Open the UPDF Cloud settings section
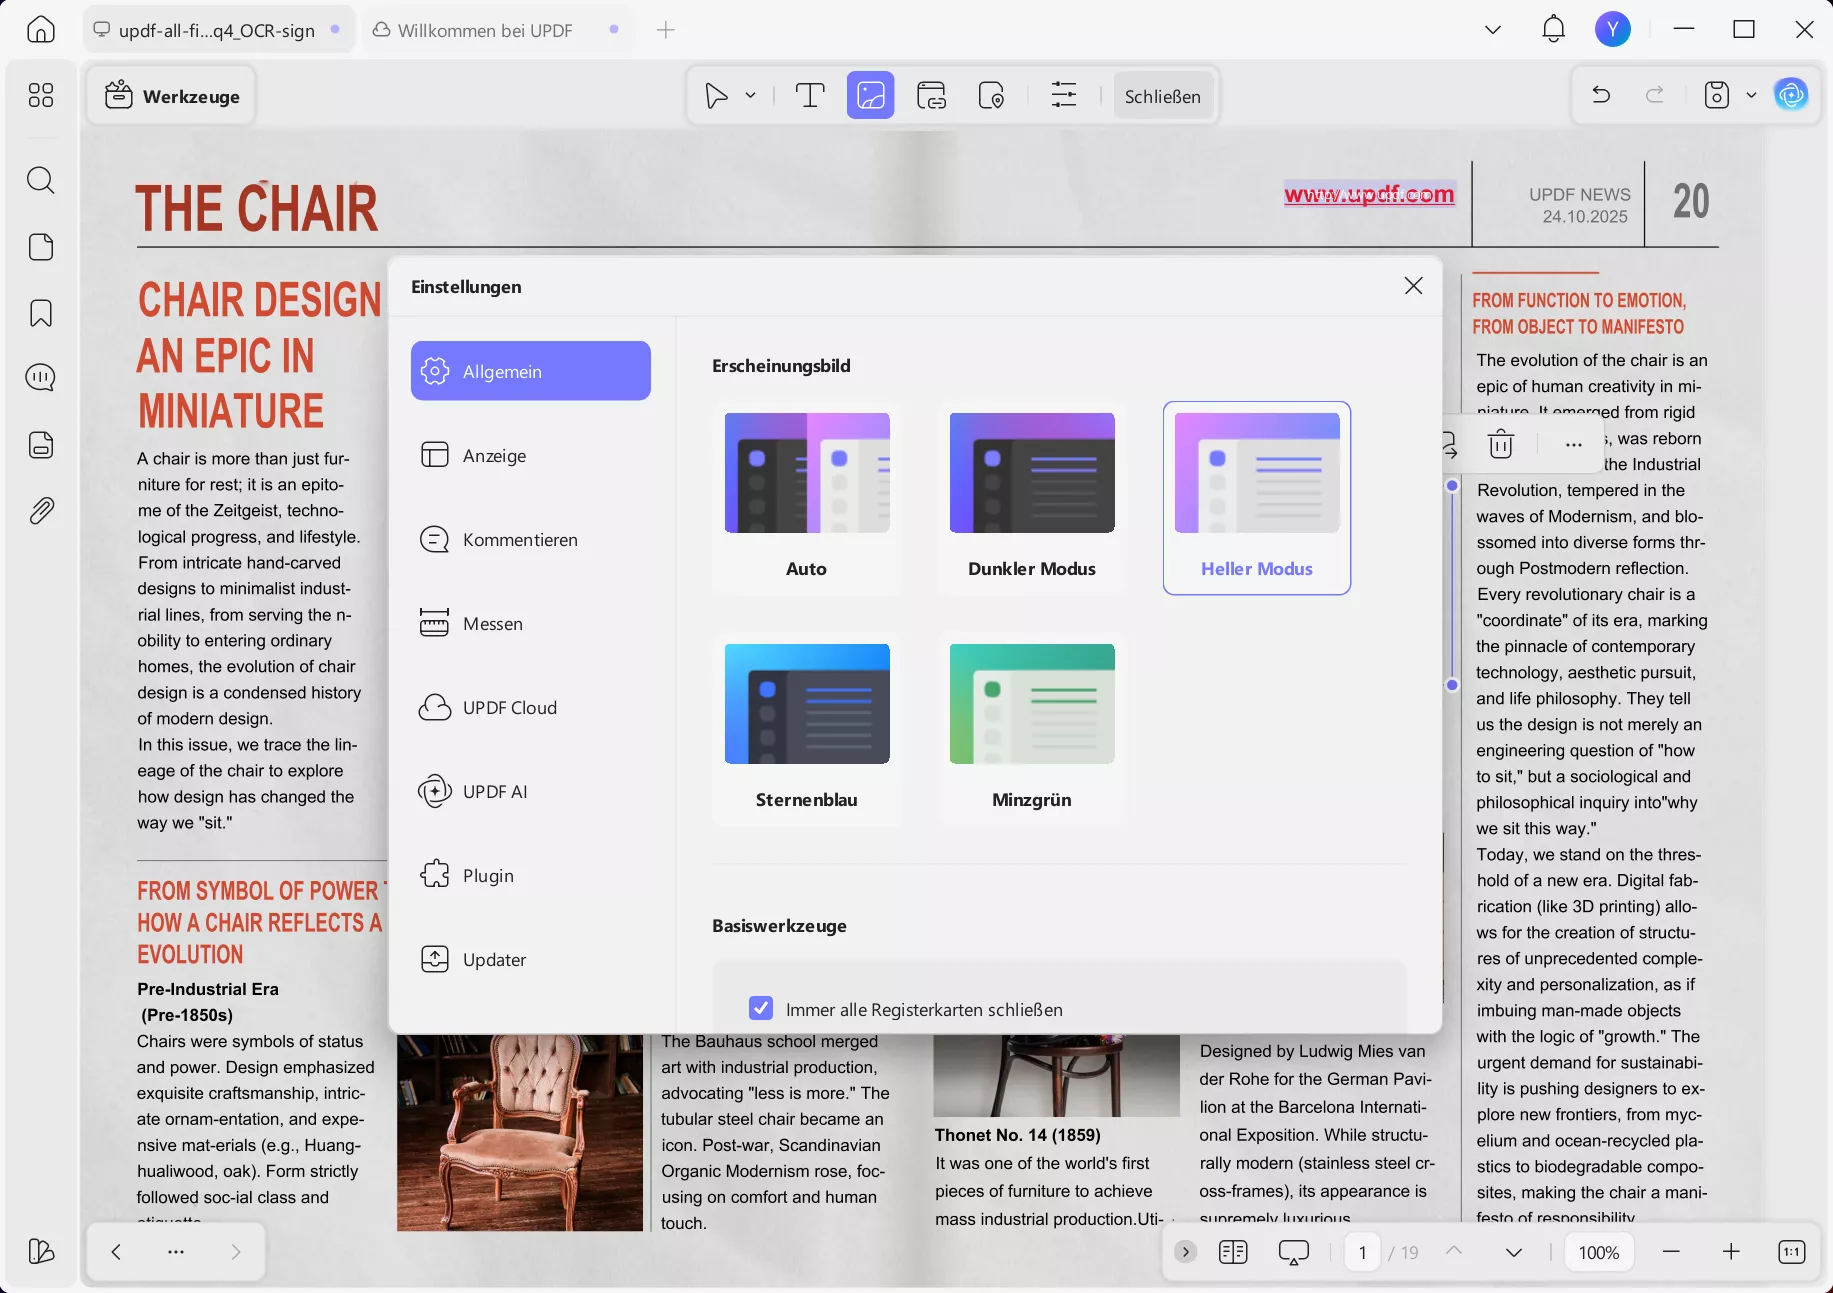 [x=531, y=707]
